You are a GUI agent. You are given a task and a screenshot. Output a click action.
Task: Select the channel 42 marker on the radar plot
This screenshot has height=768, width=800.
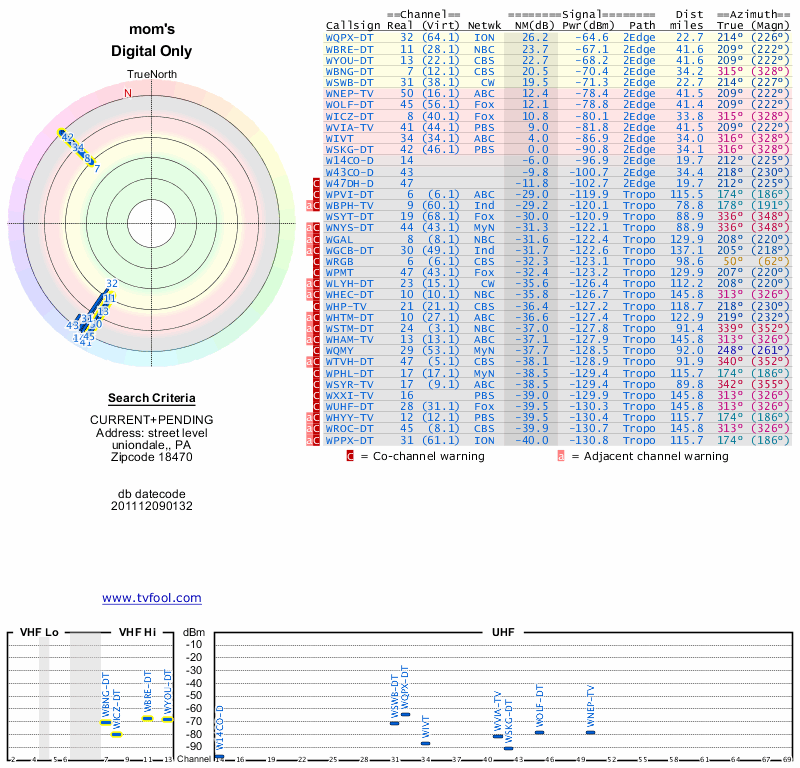coord(68,137)
